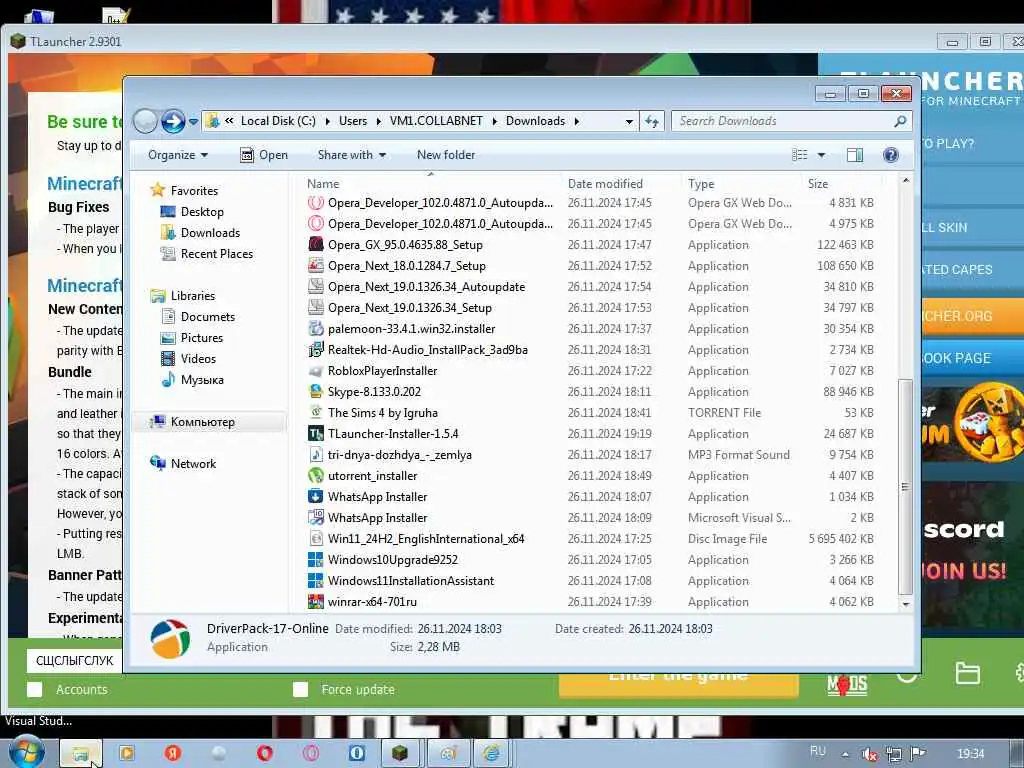The image size is (1024, 768).
Task: Click the muted volume tray icon
Action: pyautogui.click(x=869, y=754)
